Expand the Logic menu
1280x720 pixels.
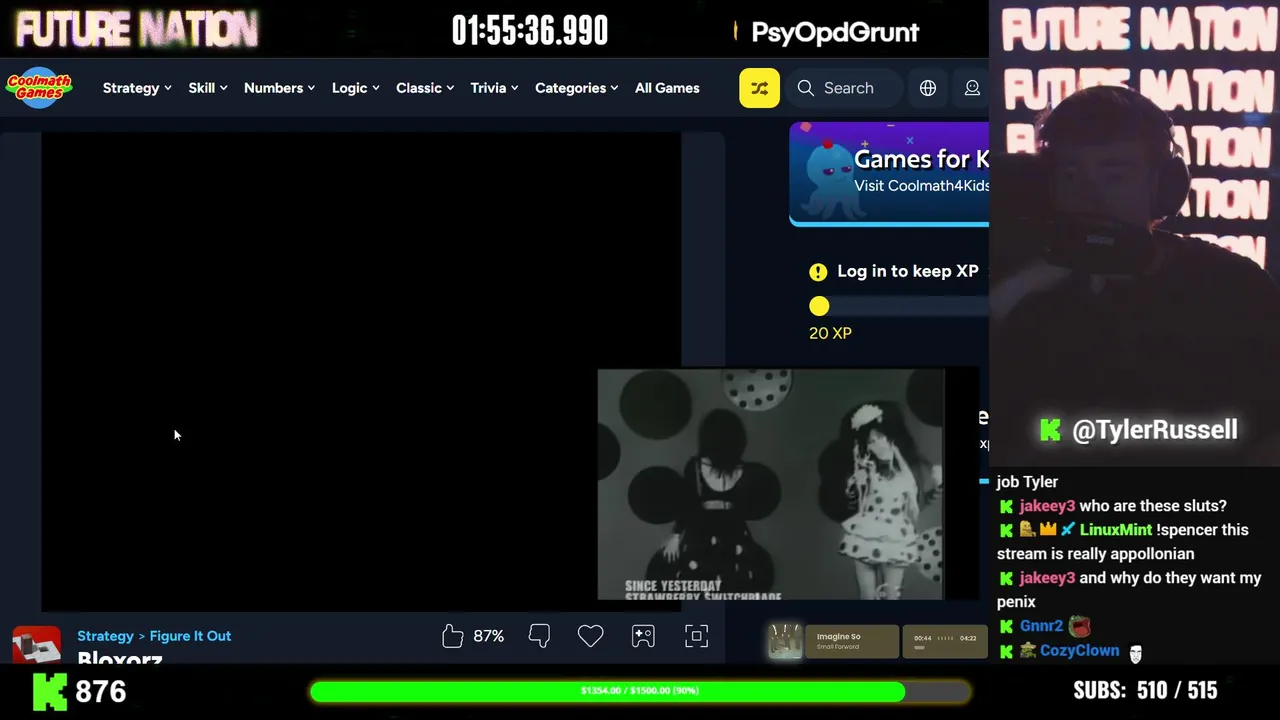click(x=356, y=88)
